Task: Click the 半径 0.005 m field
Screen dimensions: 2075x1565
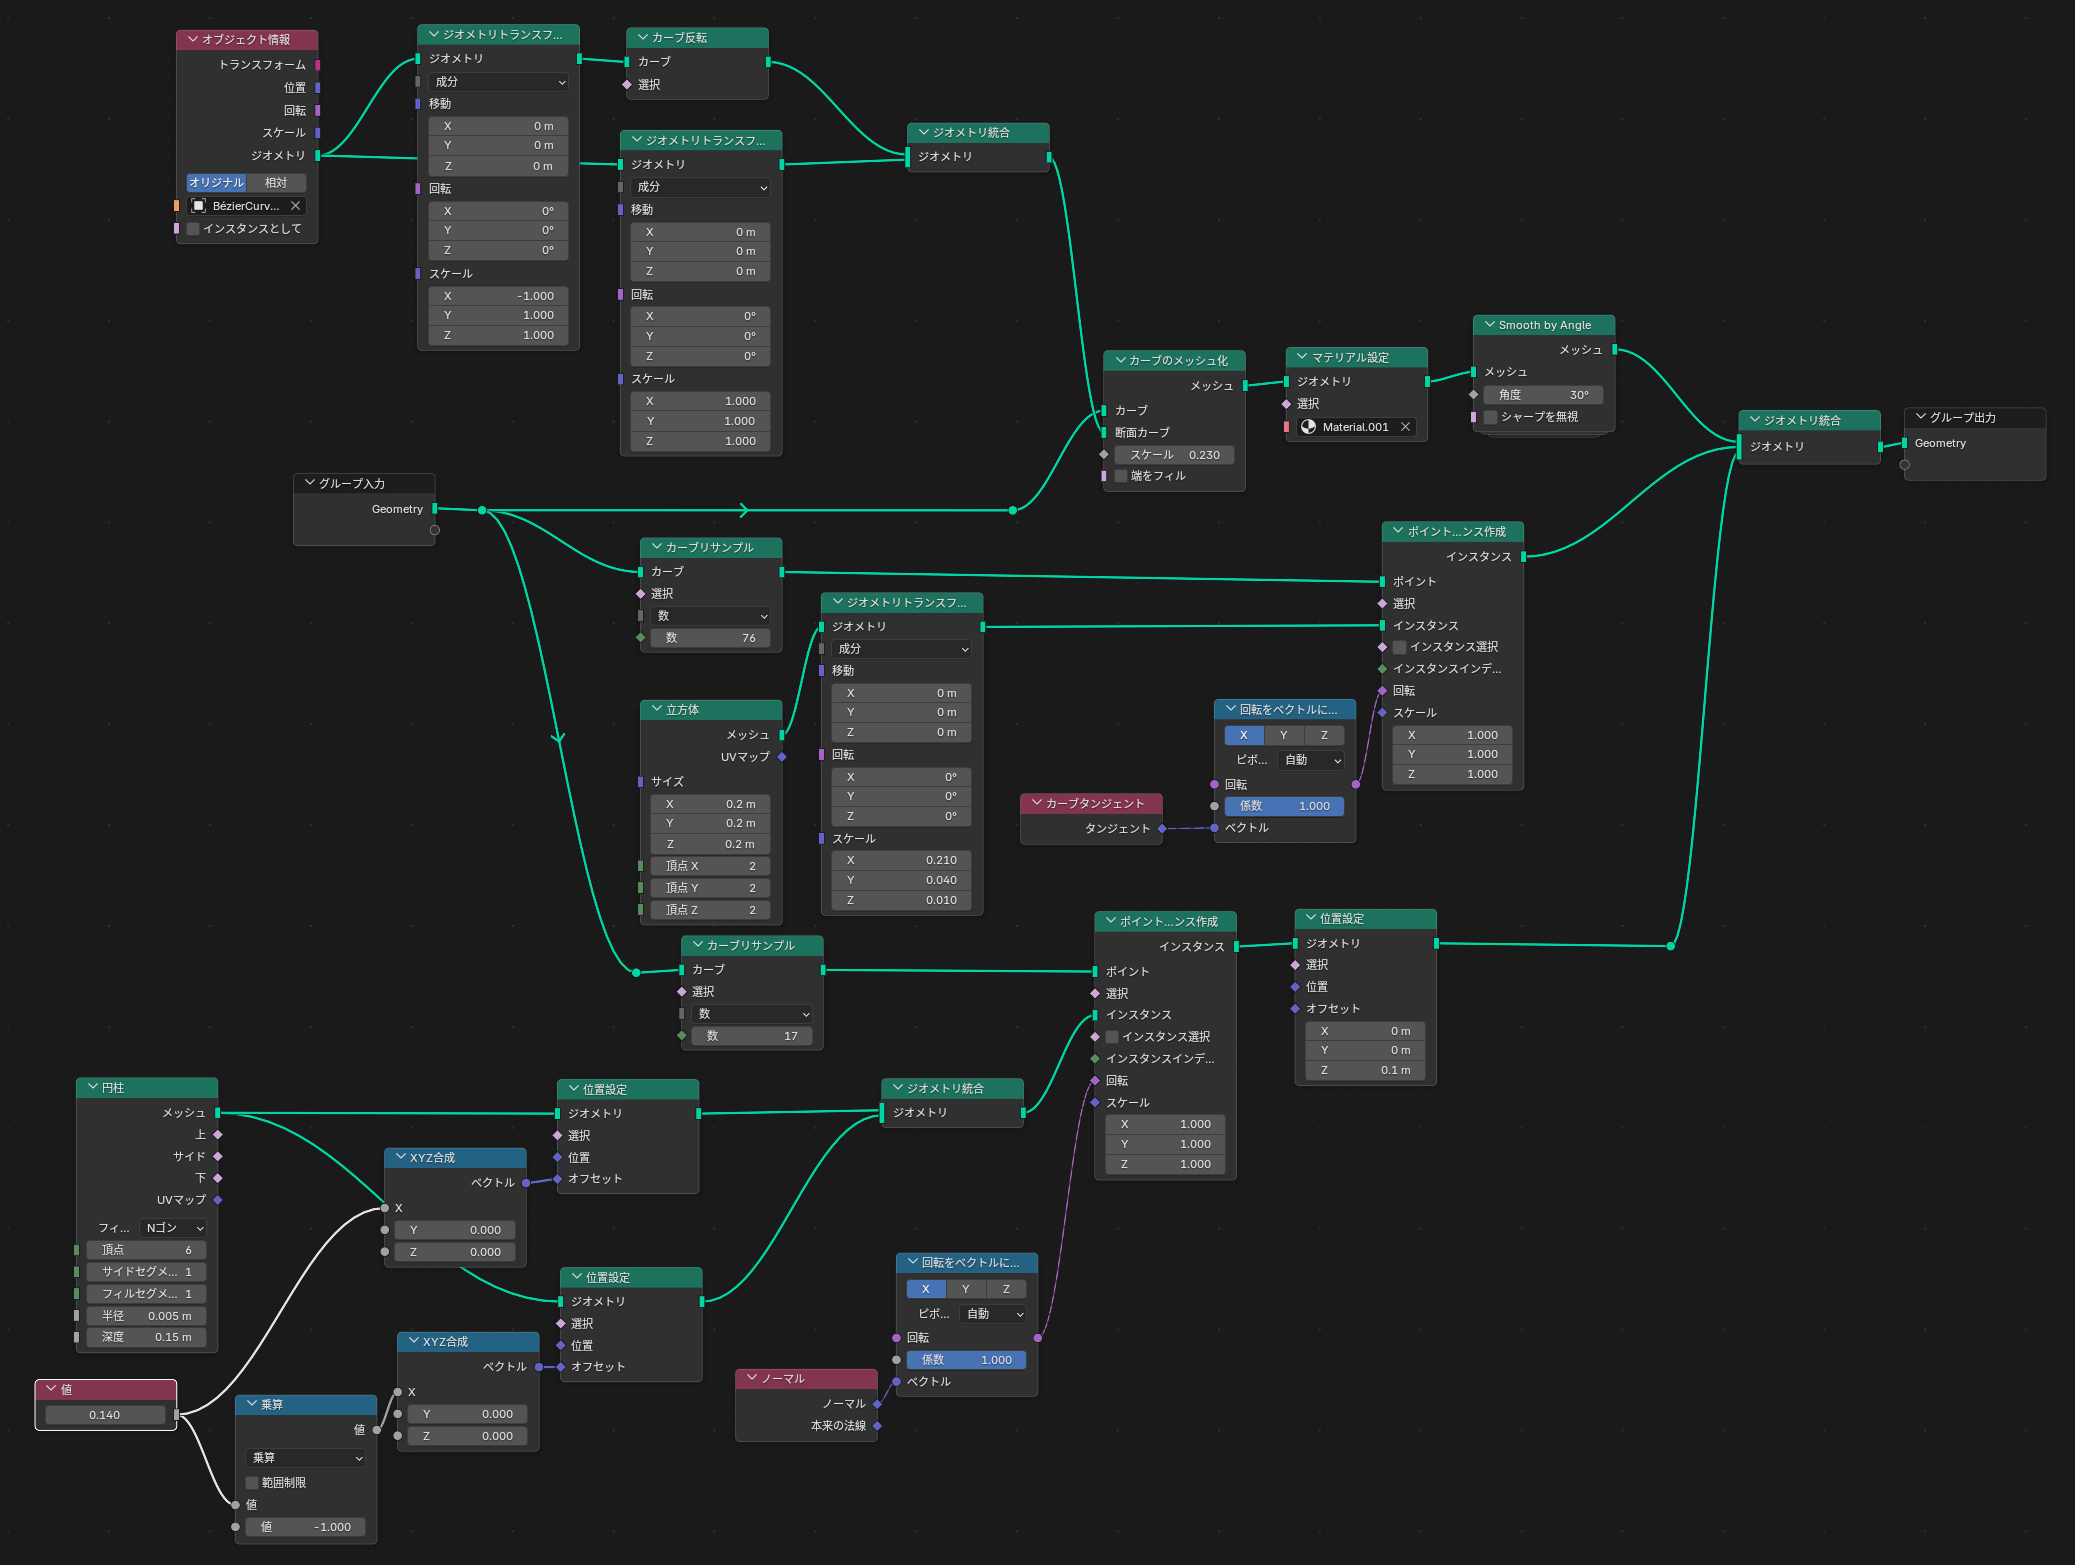Action: coord(146,1316)
